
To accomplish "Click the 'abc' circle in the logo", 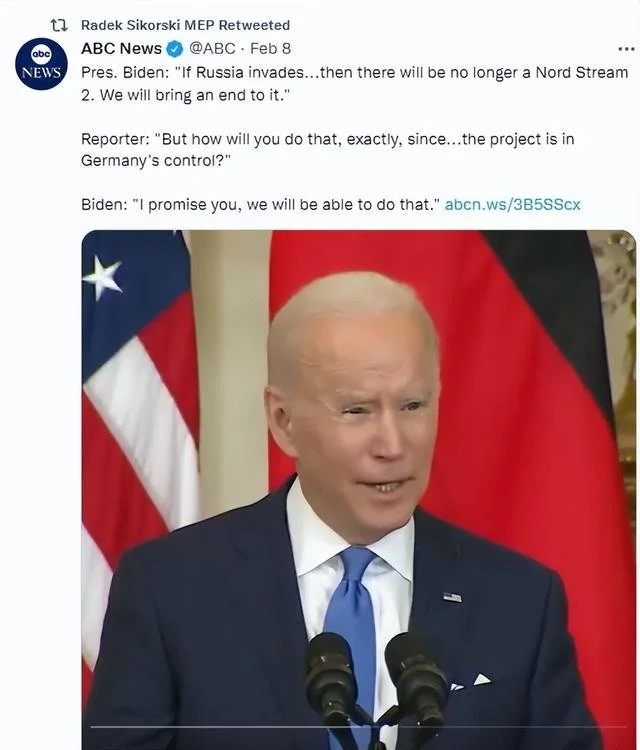I will tap(41, 55).
